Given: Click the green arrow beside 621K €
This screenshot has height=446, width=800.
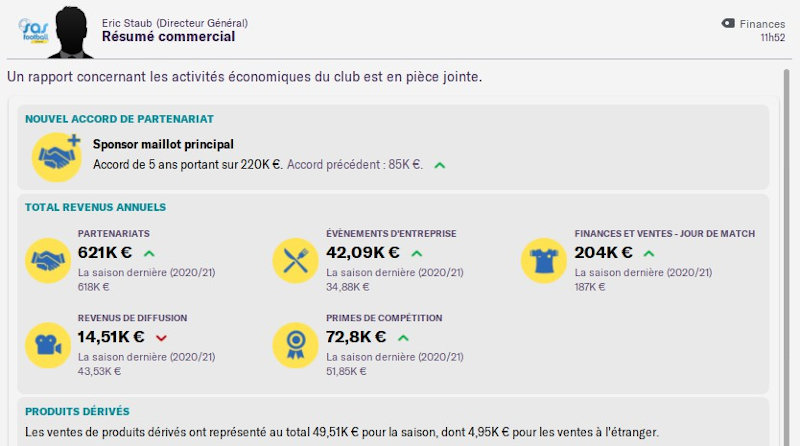Looking at the screenshot, I should coord(149,253).
